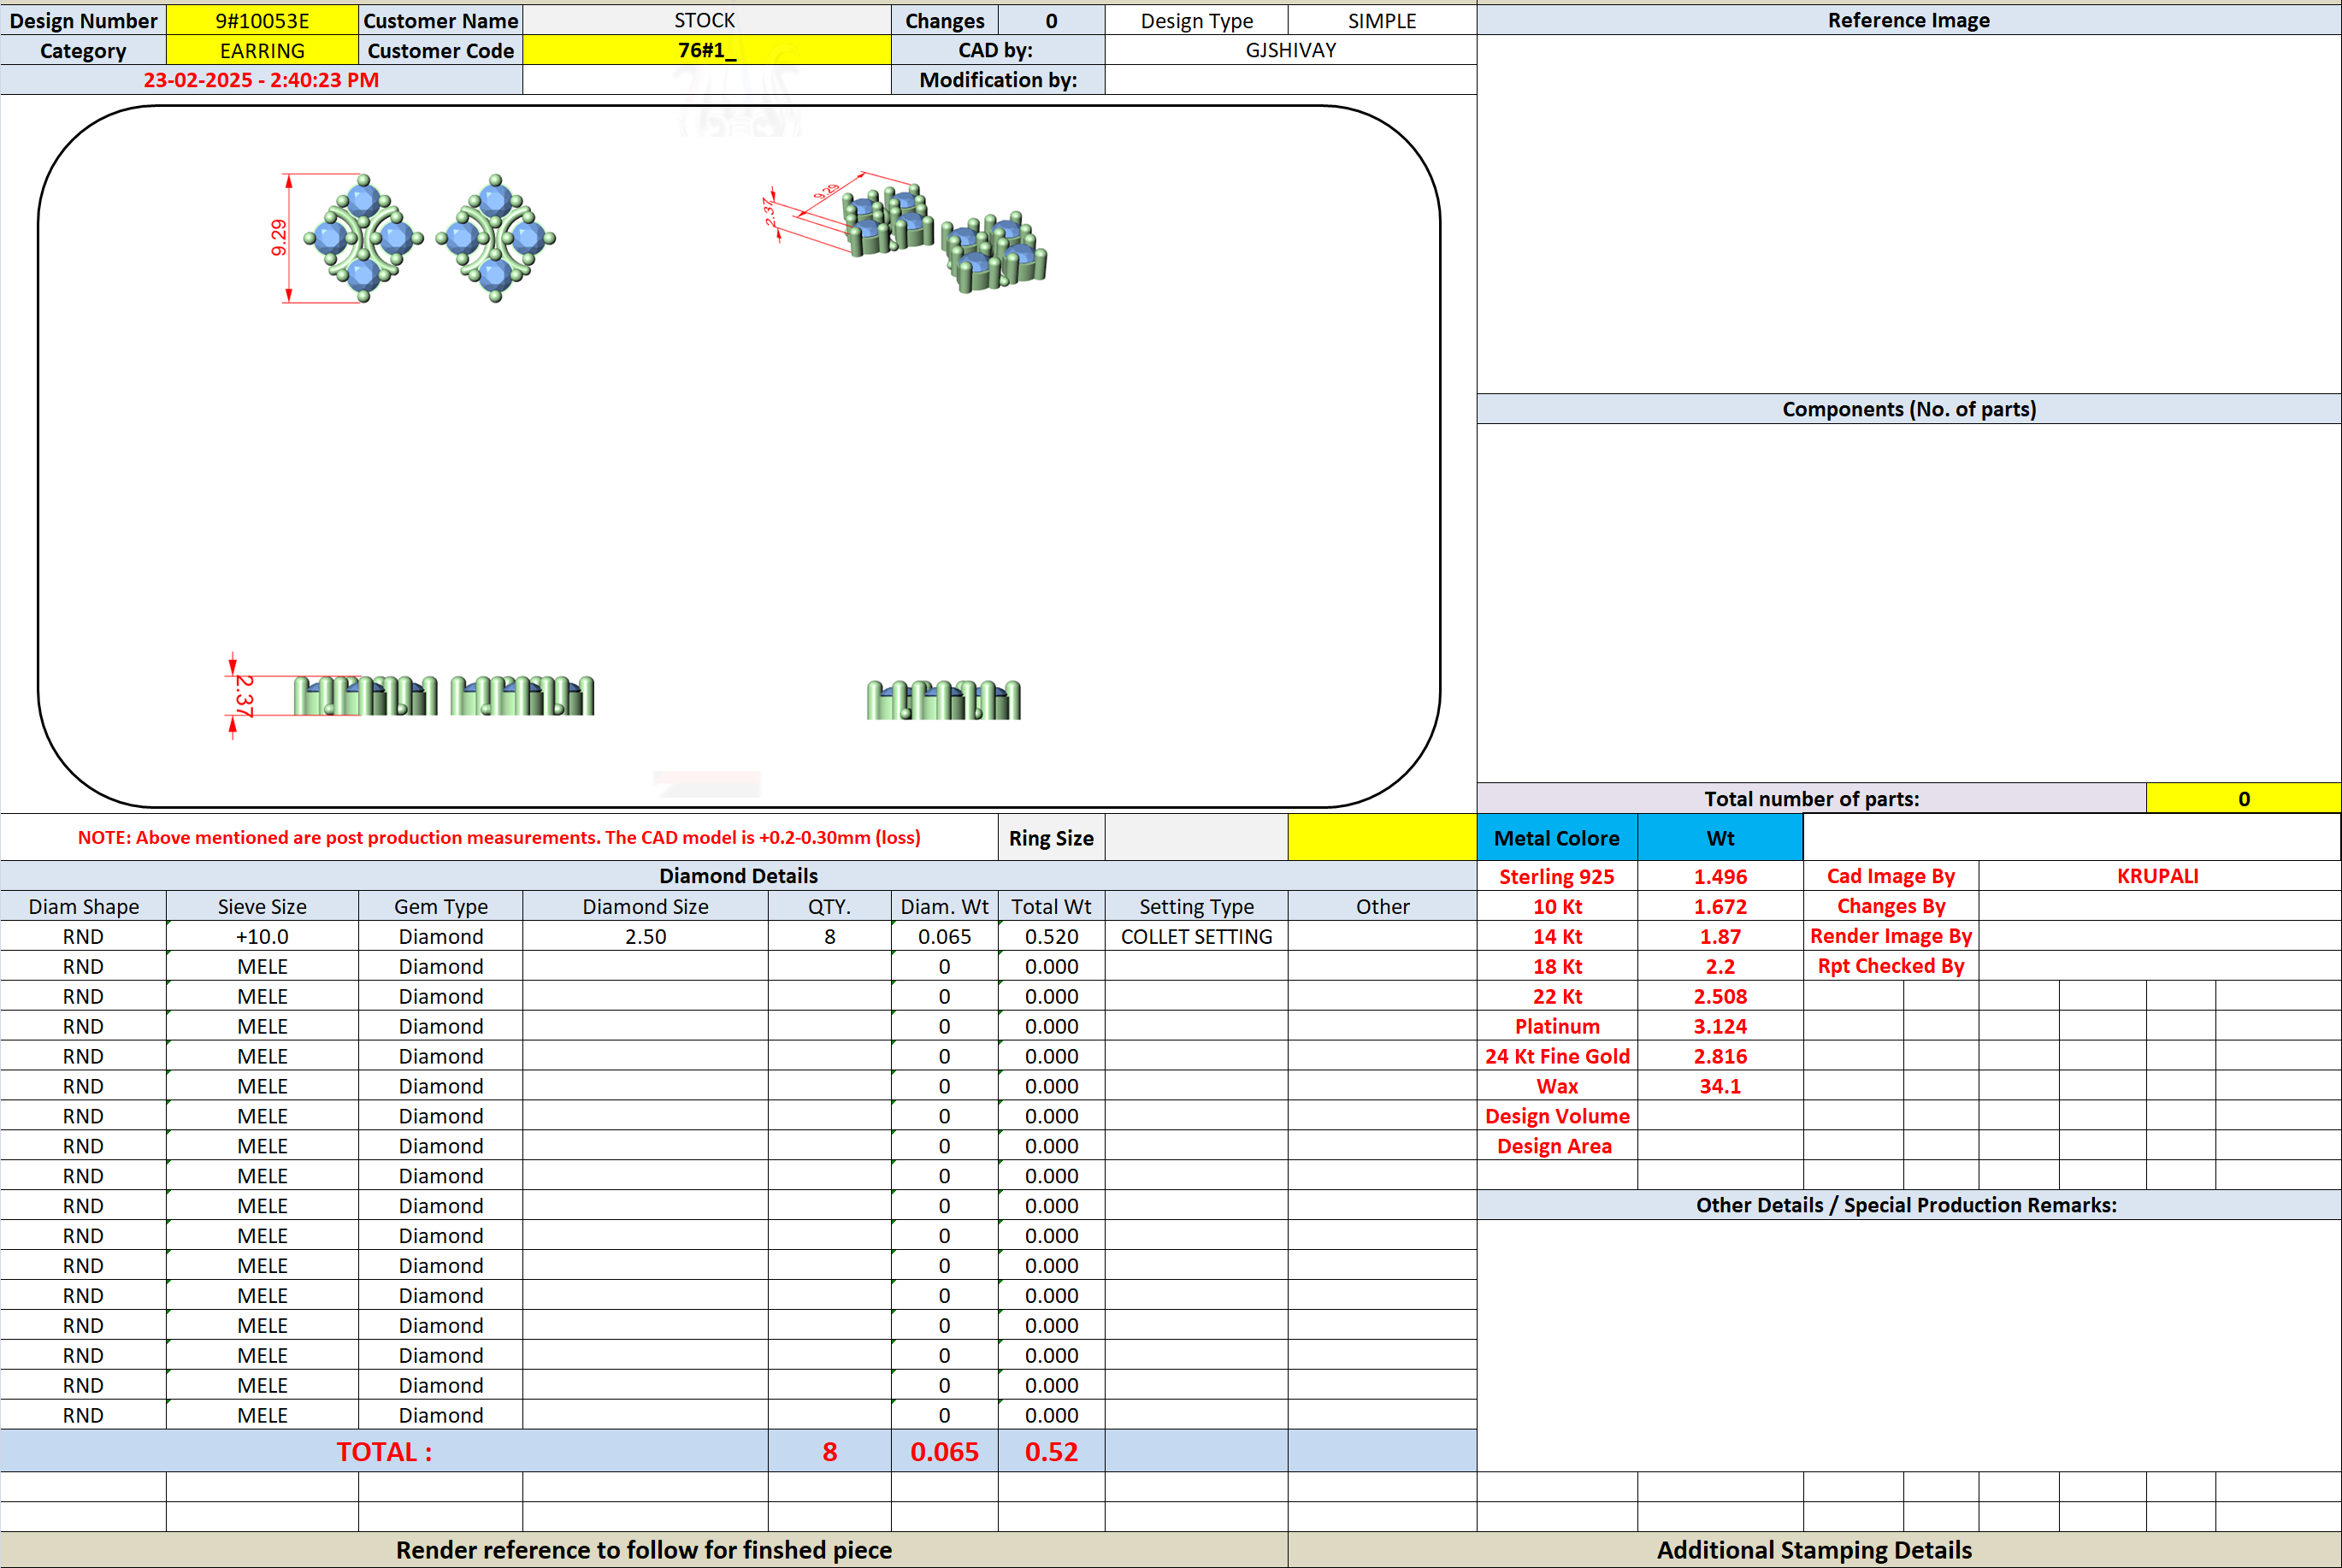Click the Design Area label
This screenshot has width=2342, height=1568.
(1557, 1146)
